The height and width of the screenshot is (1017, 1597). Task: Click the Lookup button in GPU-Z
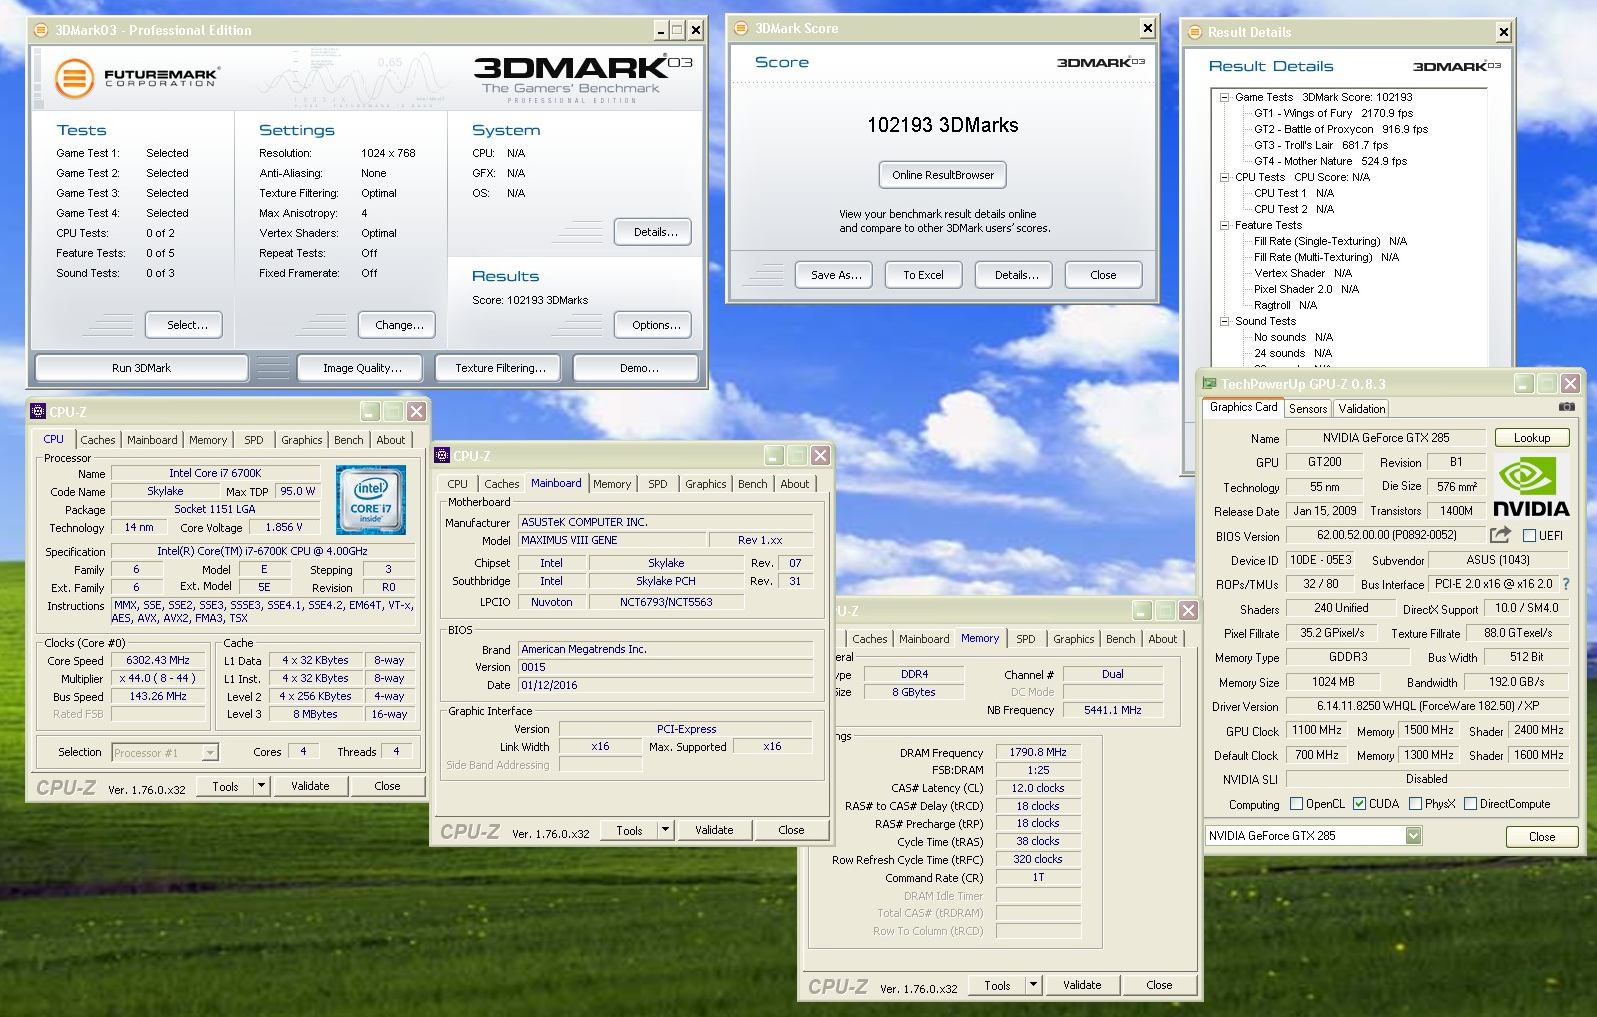pos(1532,438)
